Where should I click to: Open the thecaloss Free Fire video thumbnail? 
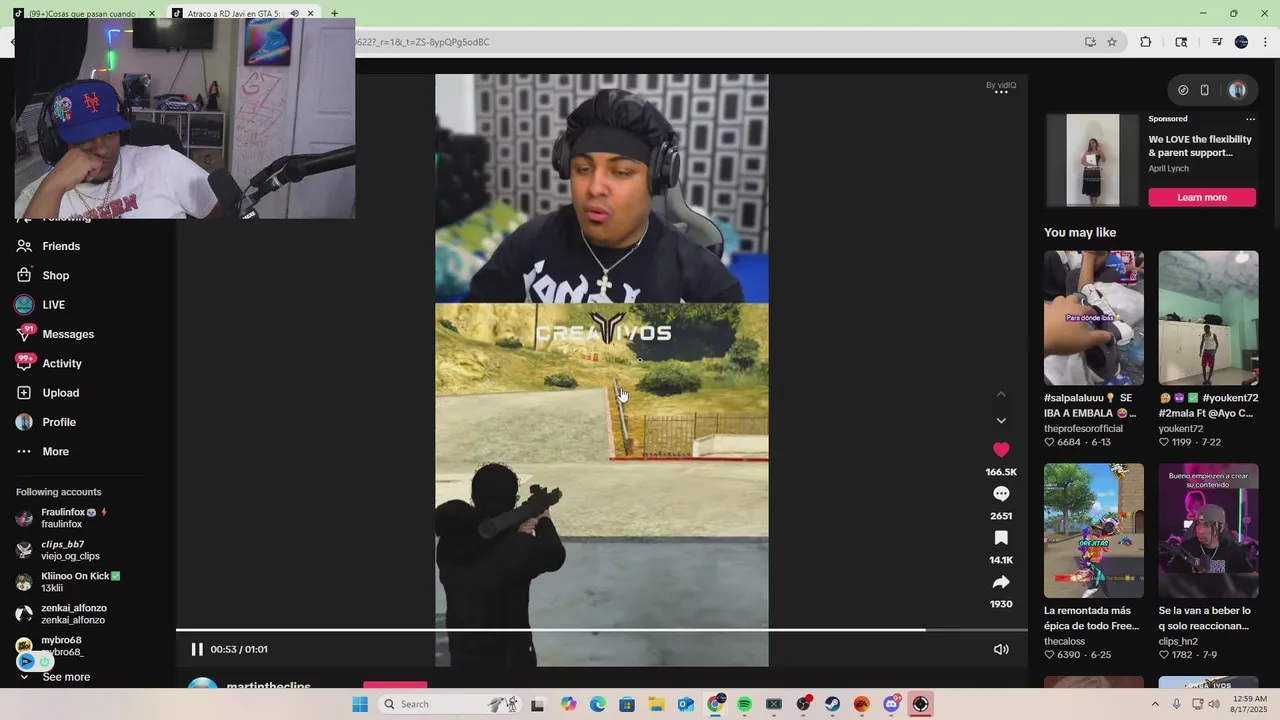click(x=1094, y=530)
